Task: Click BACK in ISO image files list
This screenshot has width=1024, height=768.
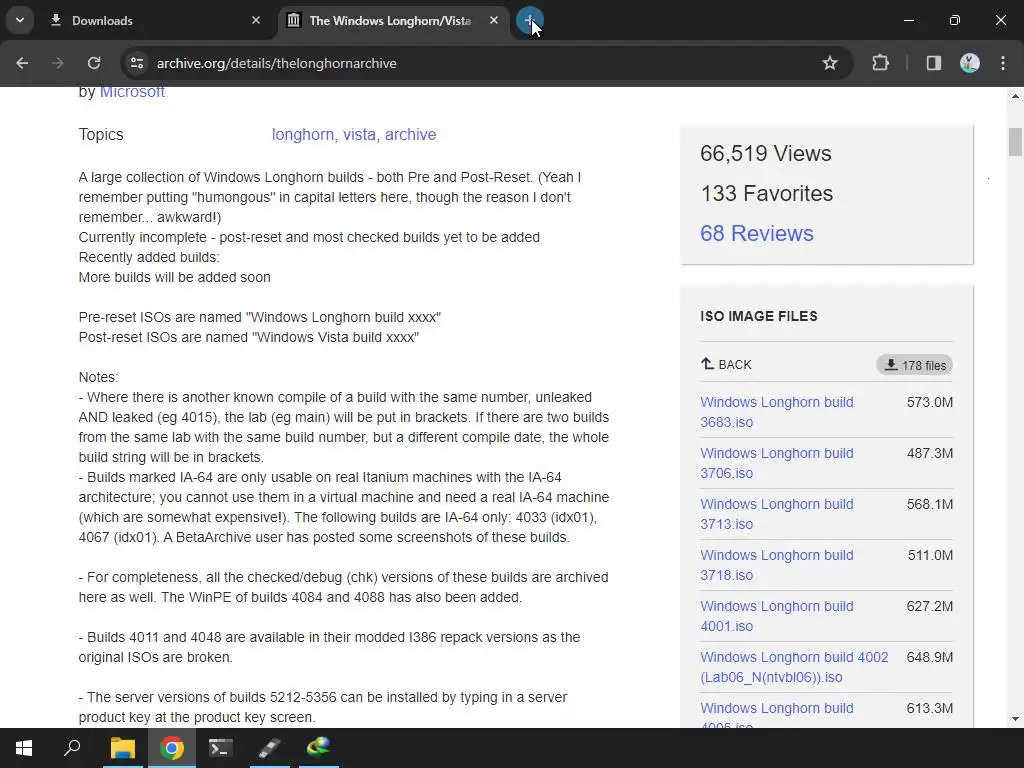Action: pyautogui.click(x=726, y=364)
